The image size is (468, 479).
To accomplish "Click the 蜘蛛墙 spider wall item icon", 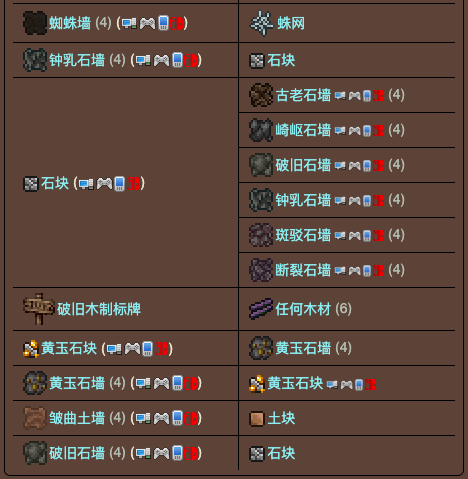I will 35,23.
